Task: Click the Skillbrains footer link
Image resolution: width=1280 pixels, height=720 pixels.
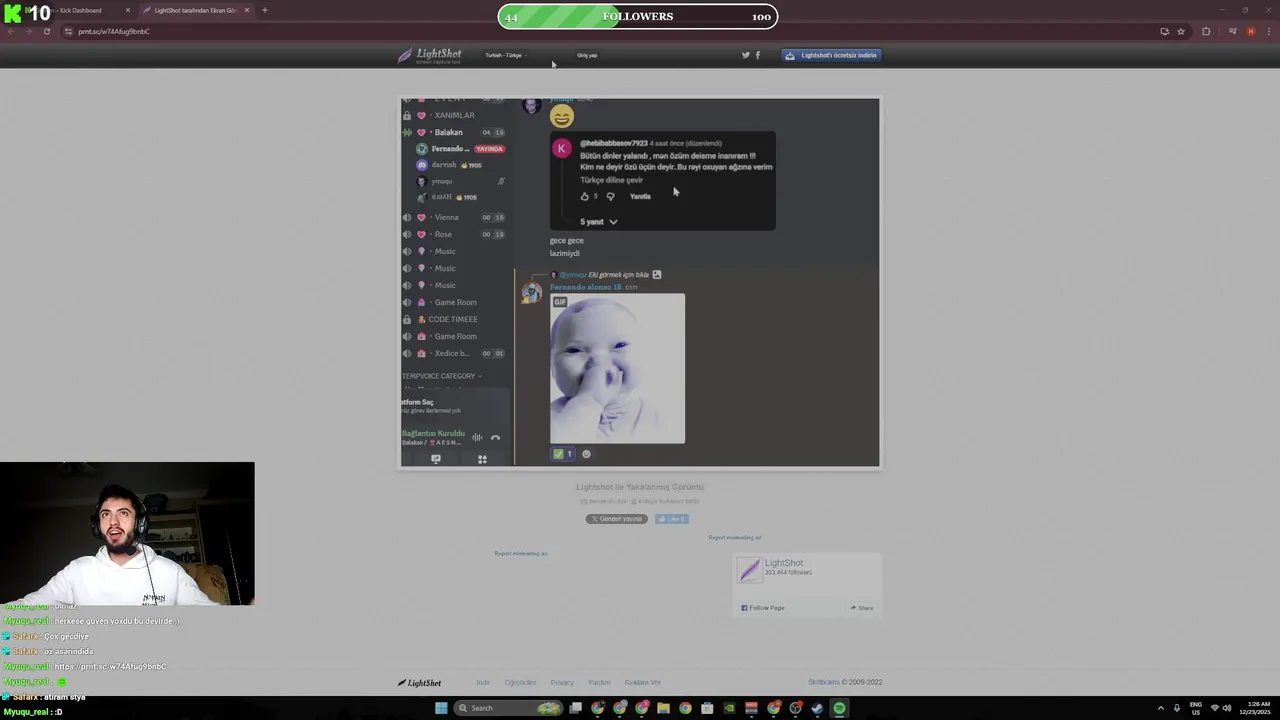Action: pos(824,682)
